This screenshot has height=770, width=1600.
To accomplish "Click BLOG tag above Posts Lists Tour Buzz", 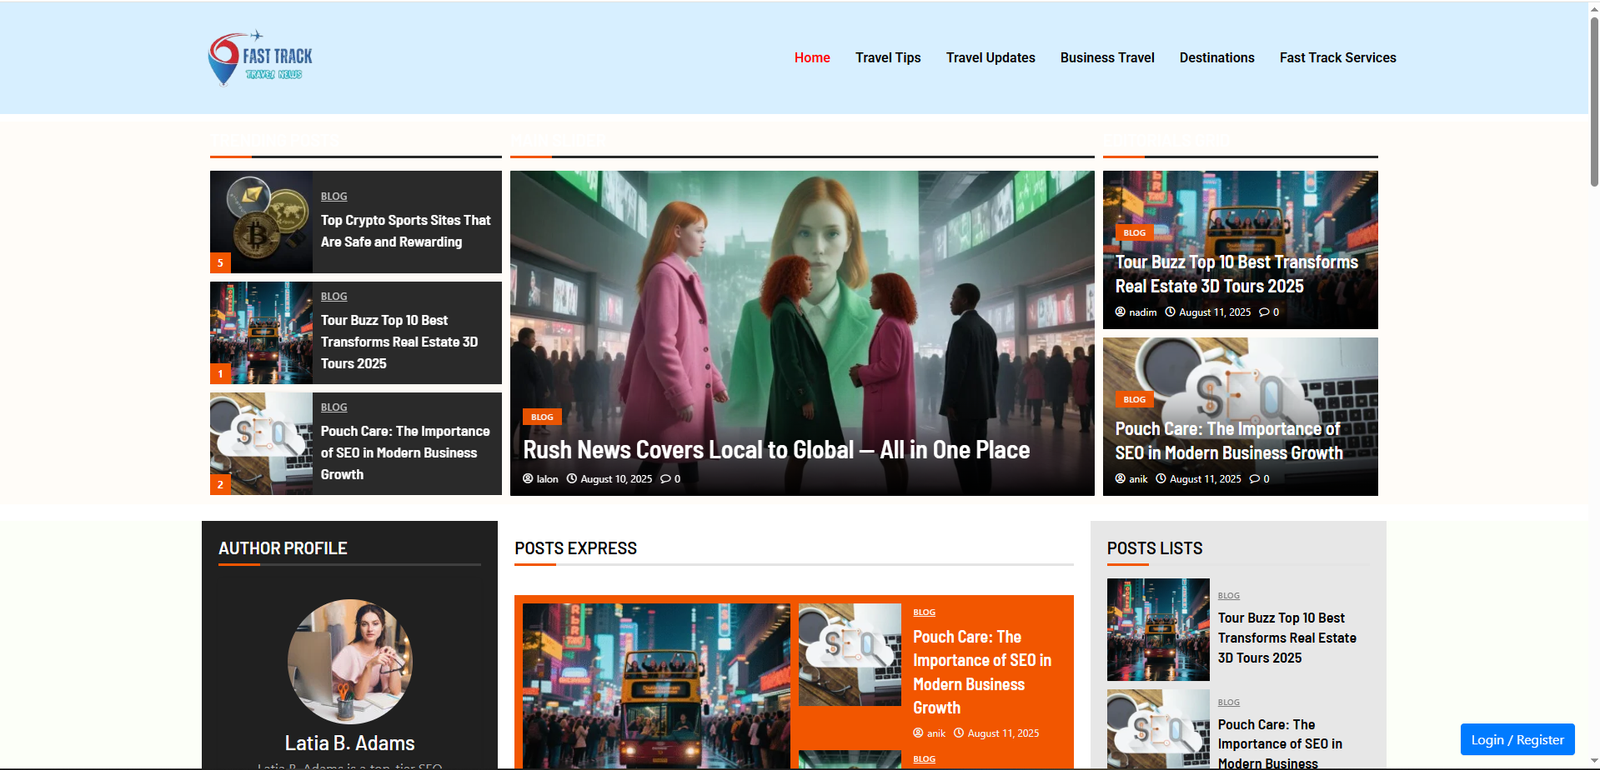I will [1229, 595].
